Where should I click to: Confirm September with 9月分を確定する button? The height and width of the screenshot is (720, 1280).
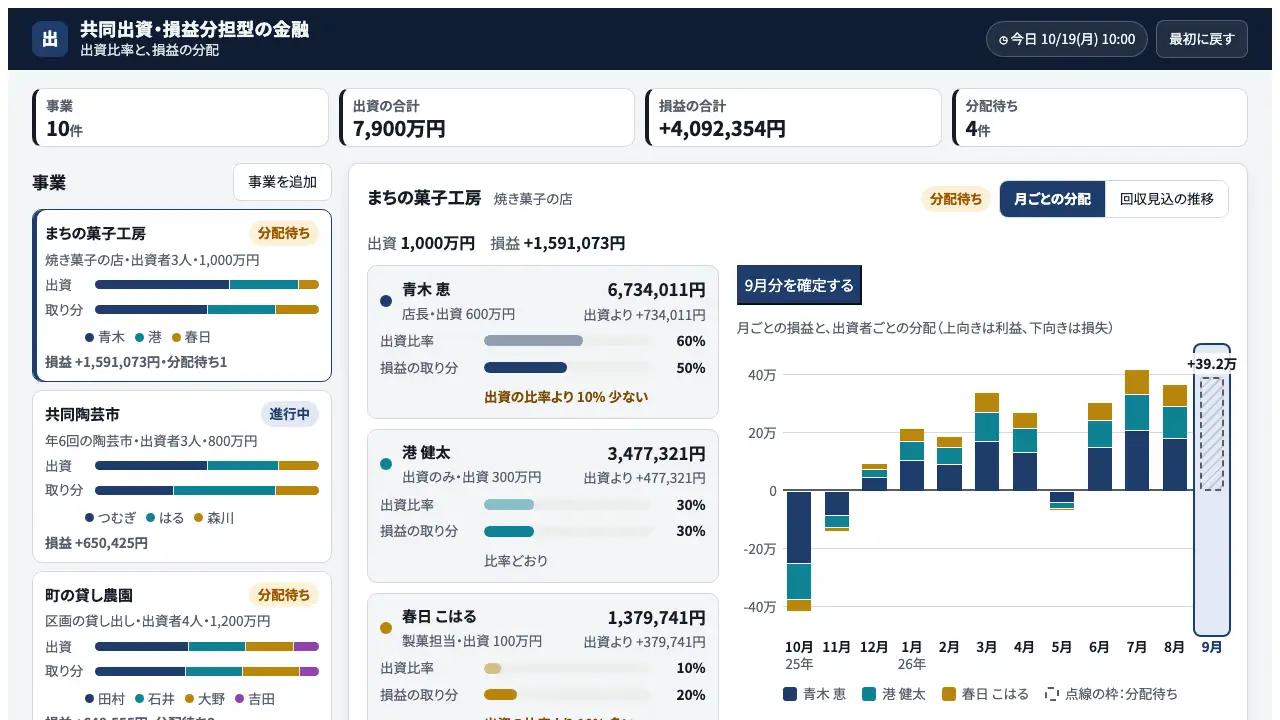point(799,285)
